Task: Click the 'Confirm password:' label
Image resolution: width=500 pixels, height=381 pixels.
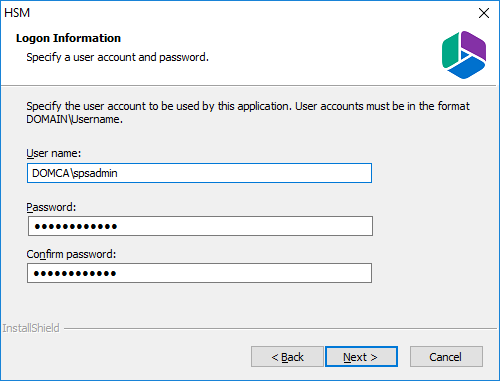Action: [71, 254]
